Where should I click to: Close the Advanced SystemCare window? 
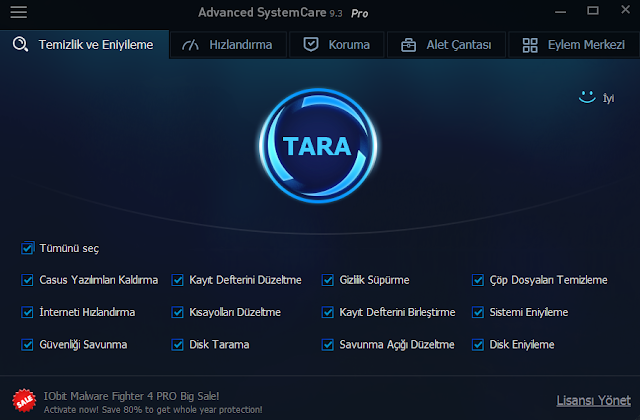(625, 10)
